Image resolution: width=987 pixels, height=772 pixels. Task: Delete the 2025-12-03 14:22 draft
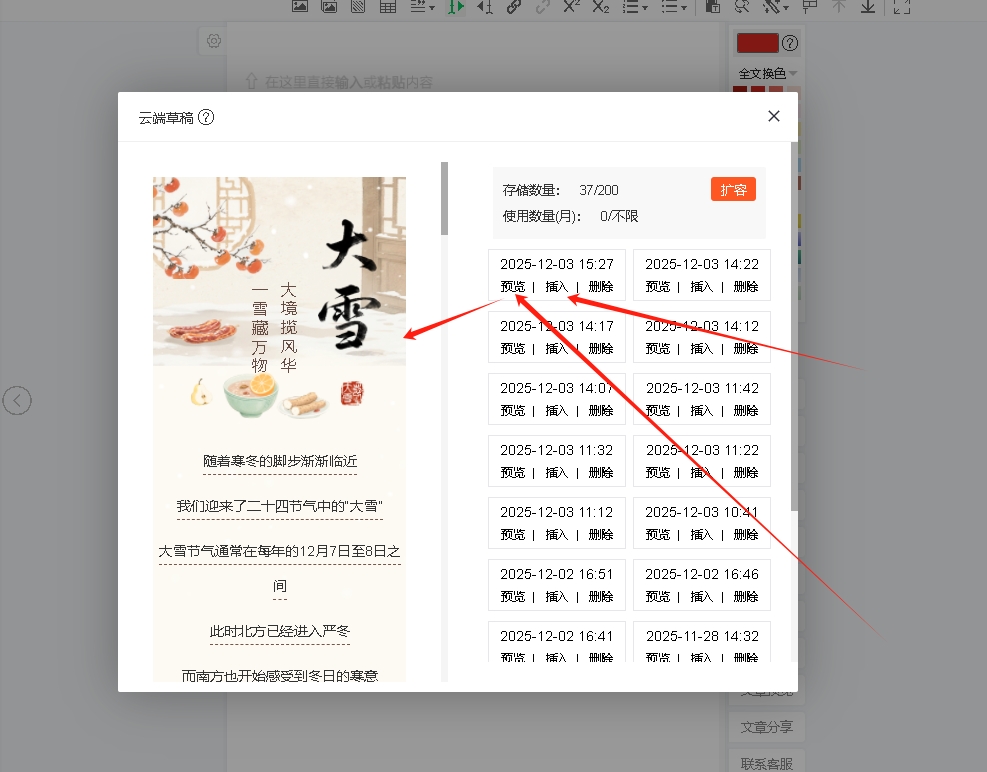click(x=745, y=287)
